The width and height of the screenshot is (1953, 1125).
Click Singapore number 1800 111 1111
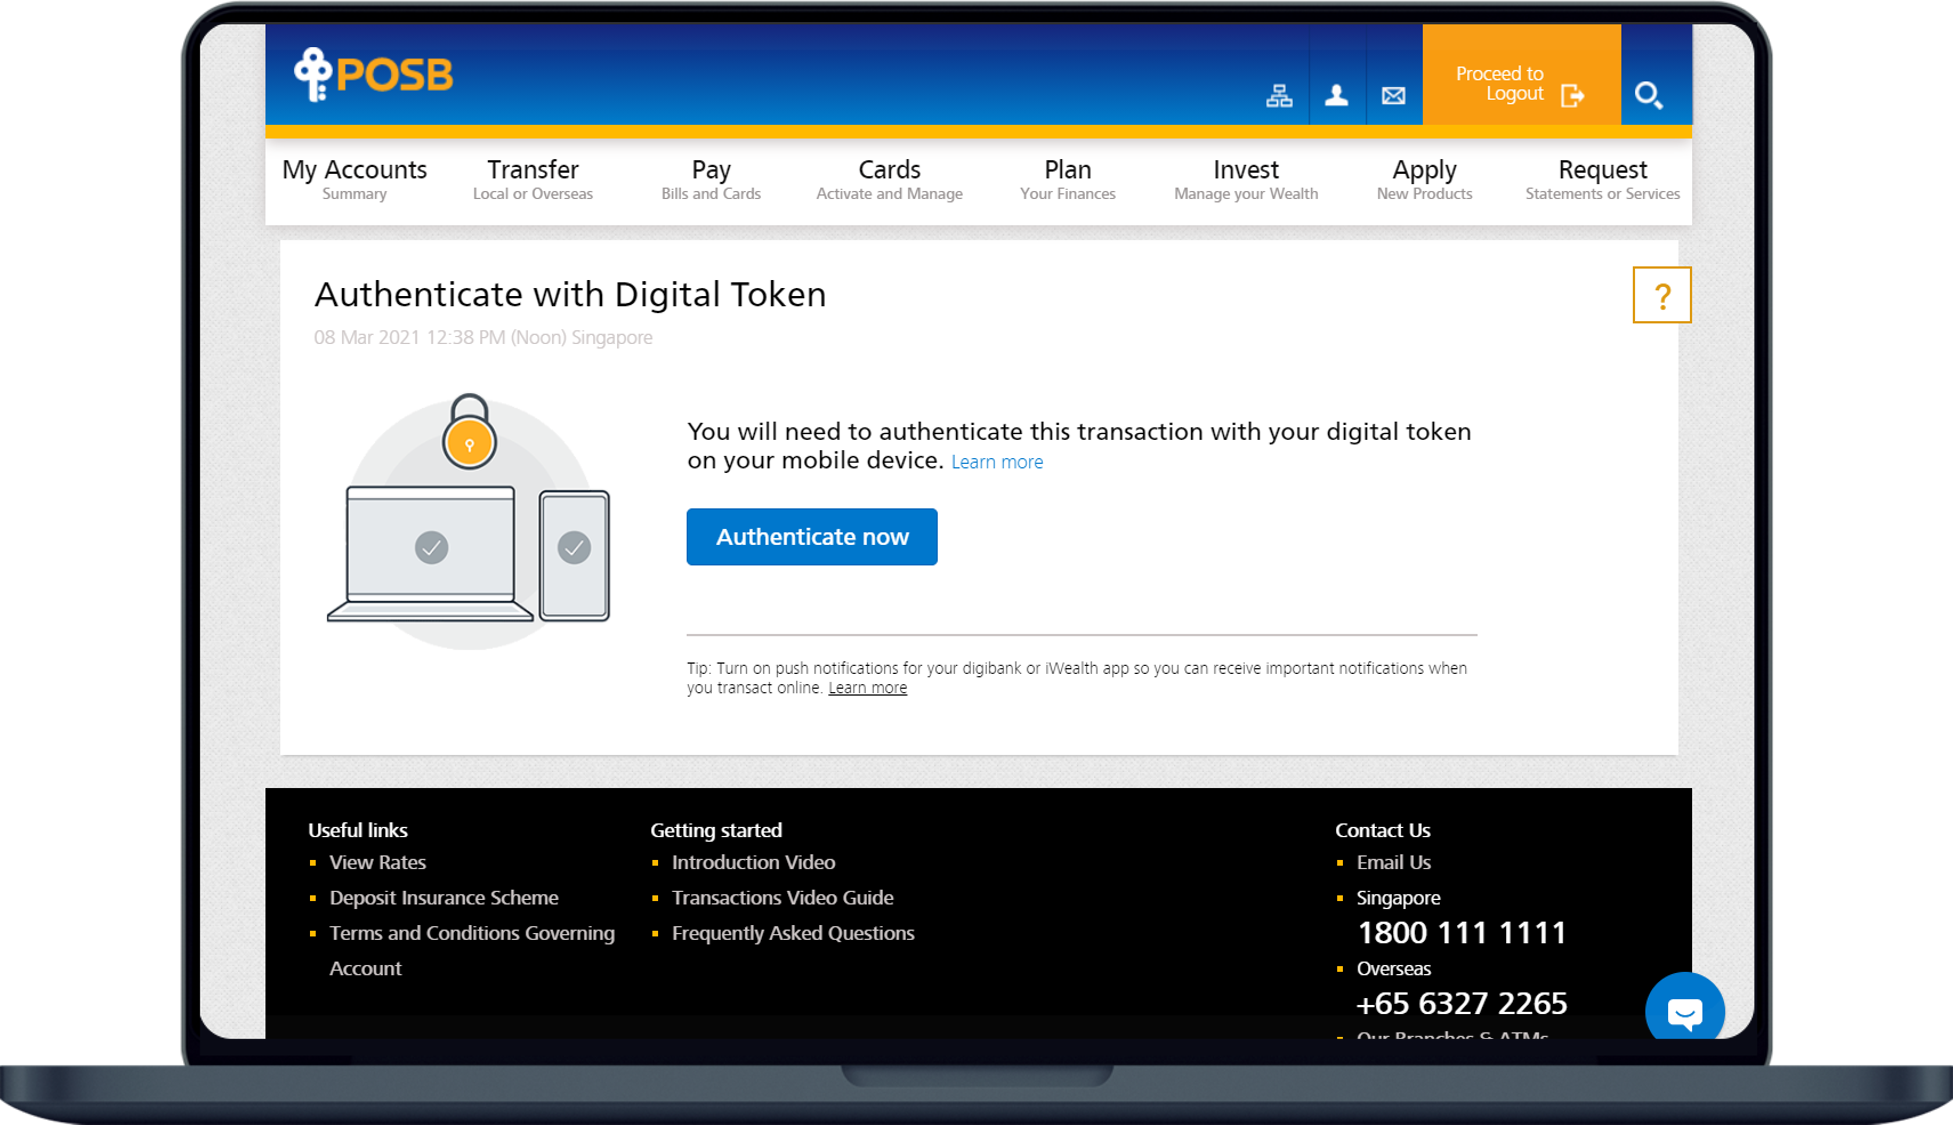[x=1462, y=933]
